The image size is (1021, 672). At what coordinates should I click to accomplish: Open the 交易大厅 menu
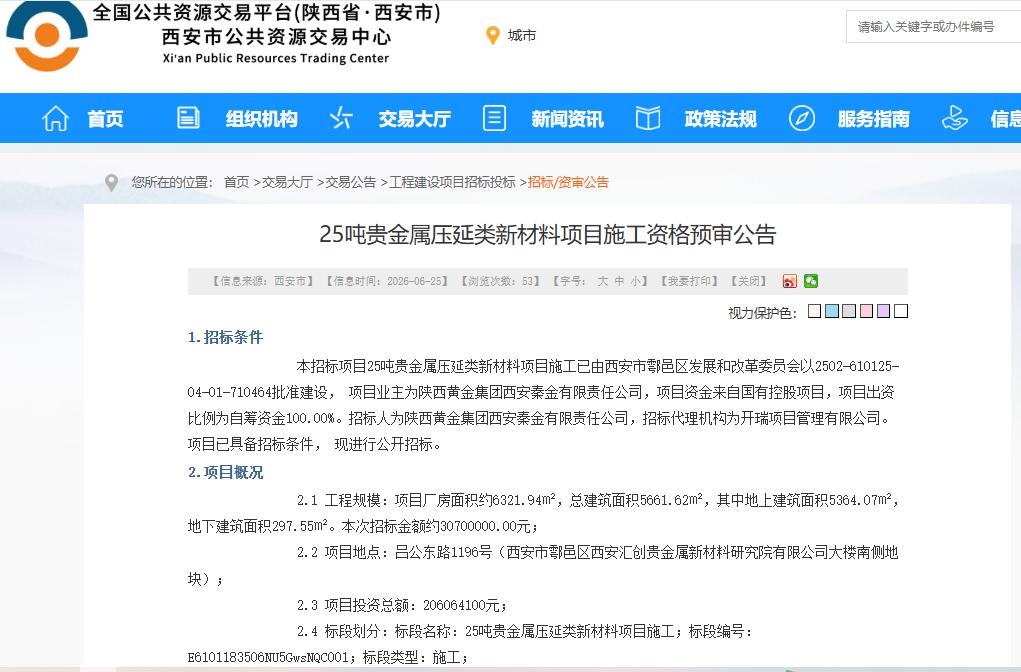[414, 119]
